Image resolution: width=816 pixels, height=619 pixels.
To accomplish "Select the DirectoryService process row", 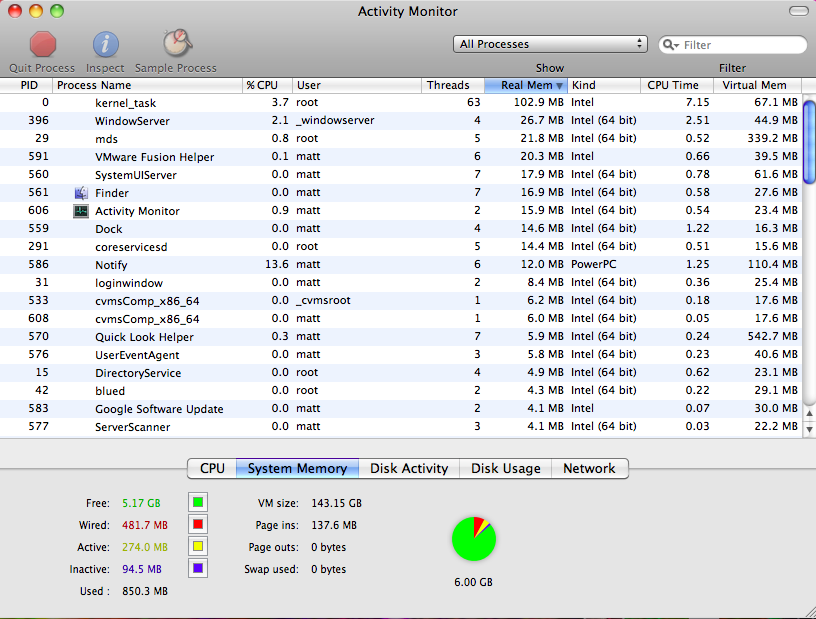I will tap(401, 373).
